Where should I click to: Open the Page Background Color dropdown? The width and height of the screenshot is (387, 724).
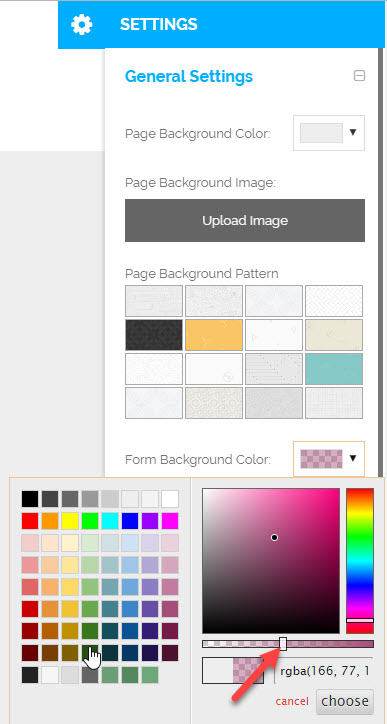click(x=329, y=133)
